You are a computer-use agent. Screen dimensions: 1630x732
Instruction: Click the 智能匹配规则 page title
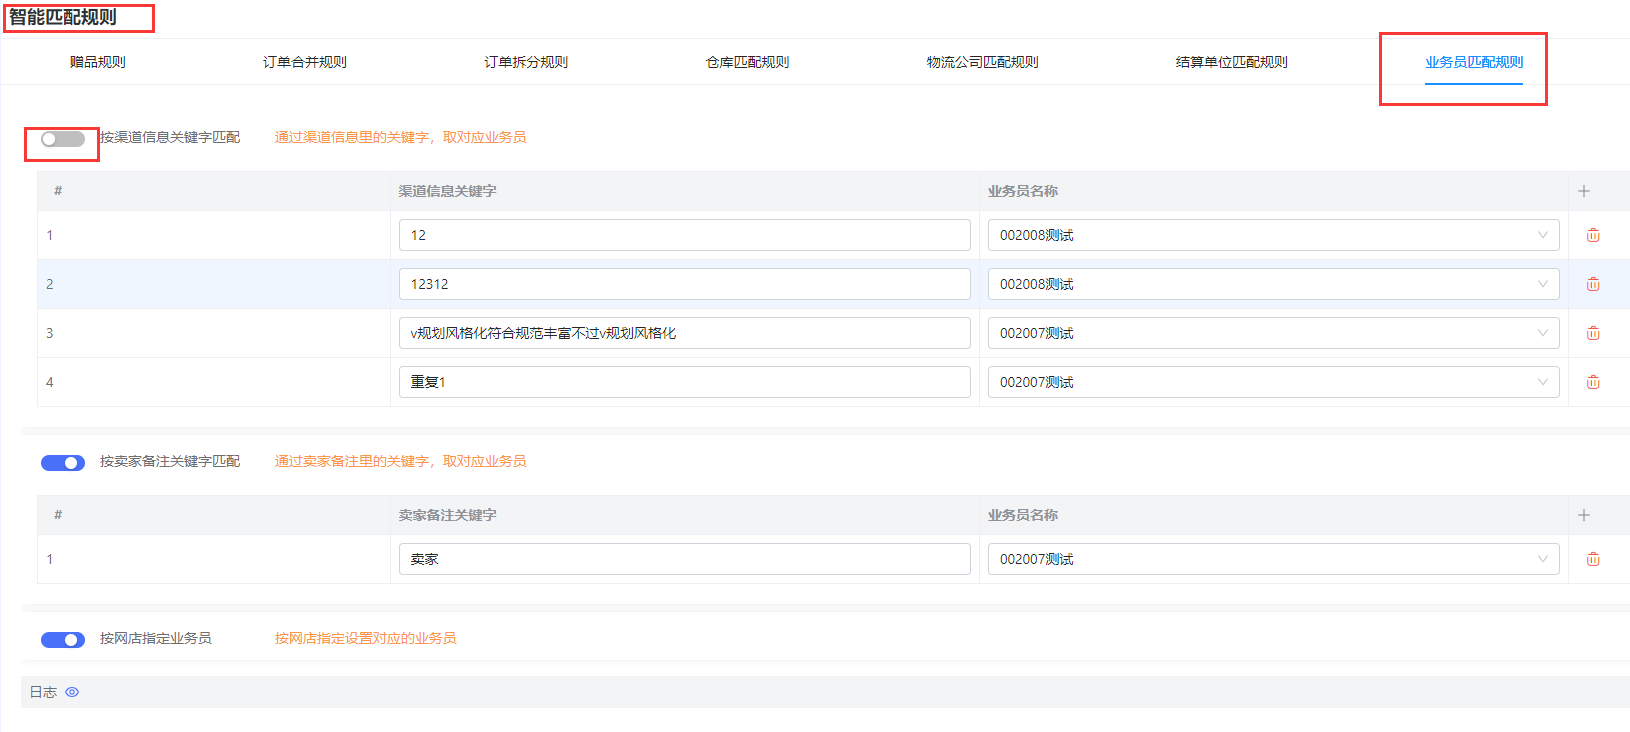tap(63, 17)
